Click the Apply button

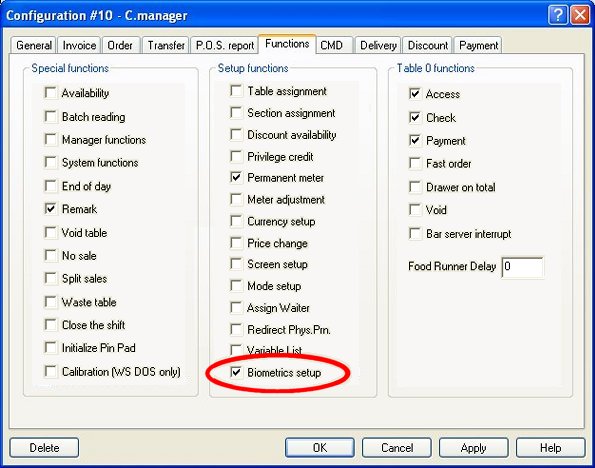click(473, 448)
